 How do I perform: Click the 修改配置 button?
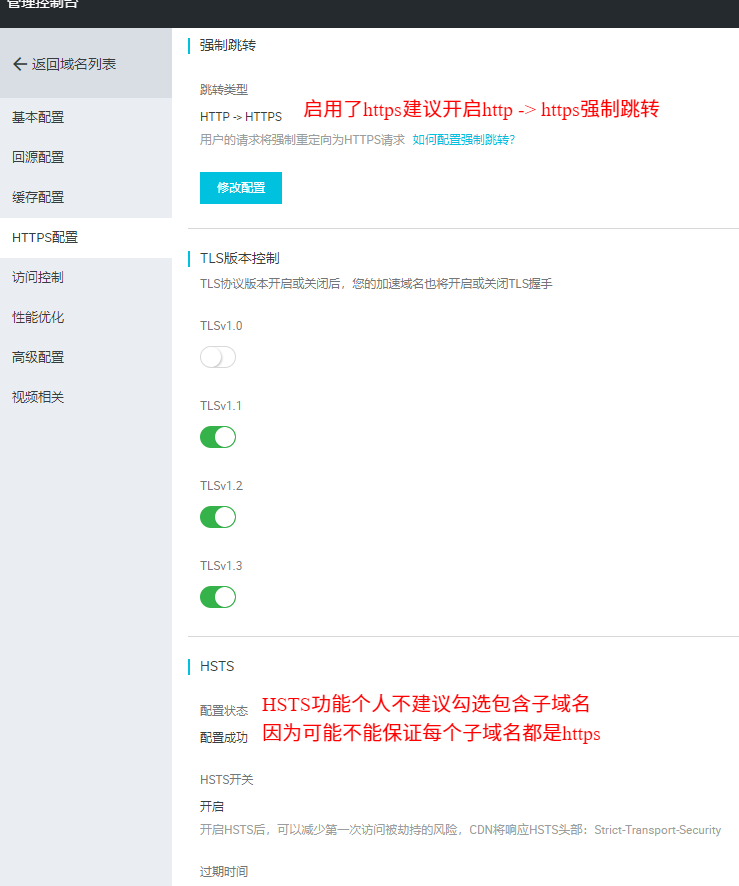click(x=241, y=188)
